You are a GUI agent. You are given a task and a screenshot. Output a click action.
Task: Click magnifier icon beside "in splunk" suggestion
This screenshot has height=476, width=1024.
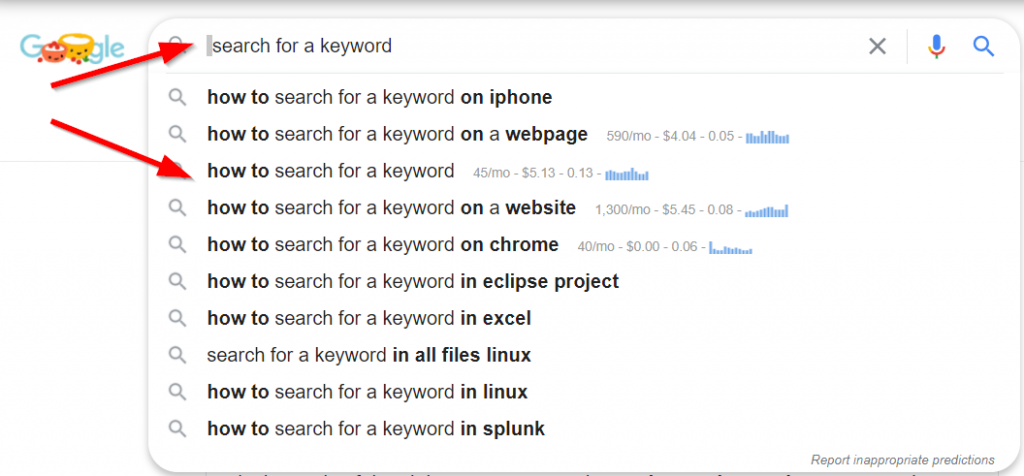pos(177,429)
